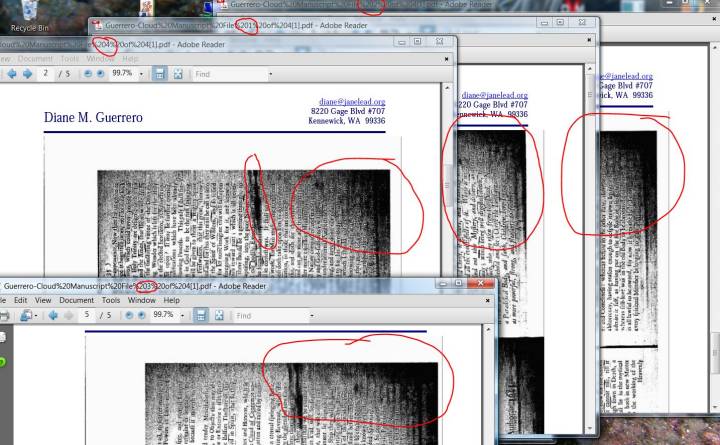Image resolution: width=720 pixels, height=445 pixels.
Task: Click scrollbar thumb in rightmost window
Action: pyautogui.click(x=714, y=353)
